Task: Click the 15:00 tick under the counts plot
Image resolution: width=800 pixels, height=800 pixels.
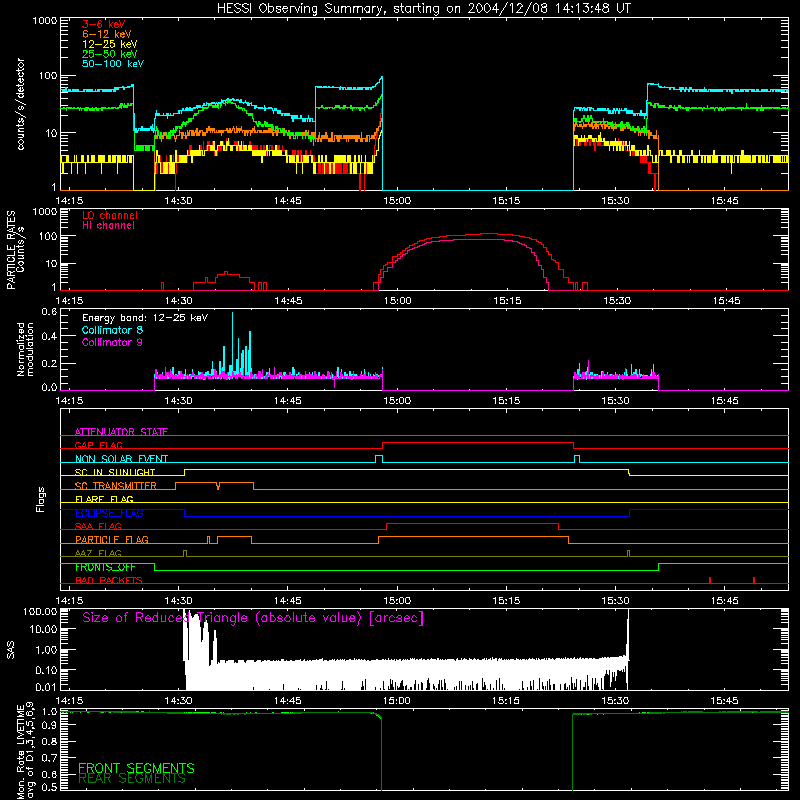Action: [396, 201]
